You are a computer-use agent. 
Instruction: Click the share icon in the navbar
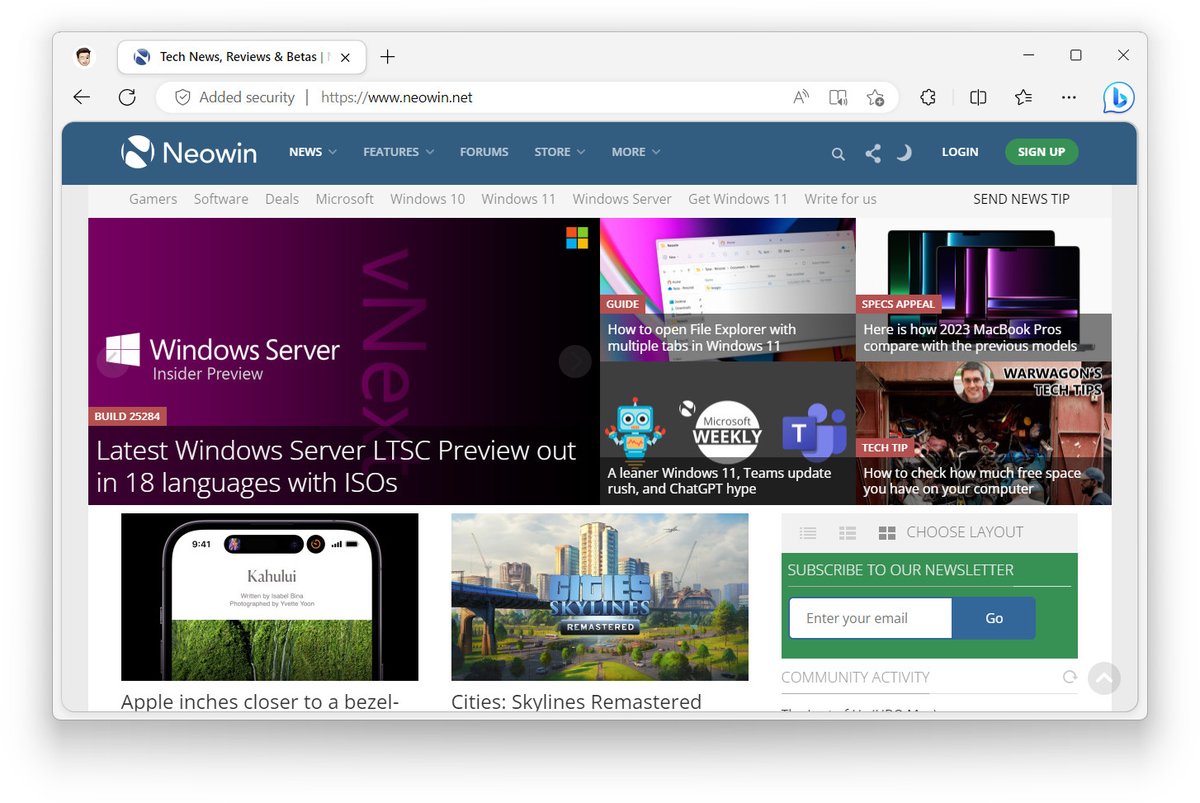tap(872, 153)
